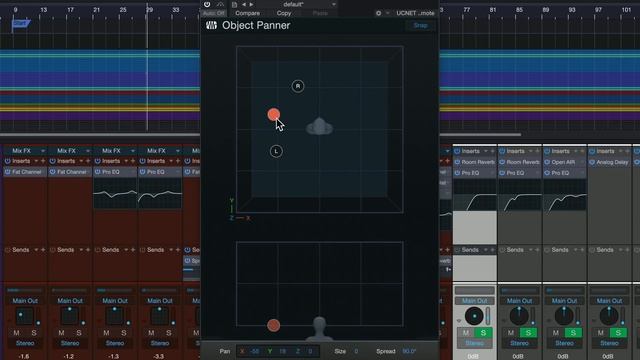
Task: Click the Size value field
Action: (x=356, y=351)
